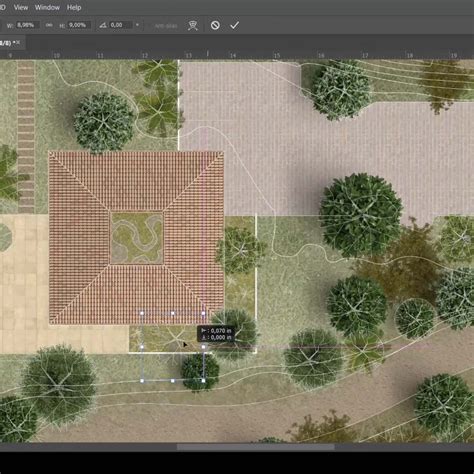Open the interpolation Anti-alias option
Viewport: 474px width, 474px height.
coord(166,25)
